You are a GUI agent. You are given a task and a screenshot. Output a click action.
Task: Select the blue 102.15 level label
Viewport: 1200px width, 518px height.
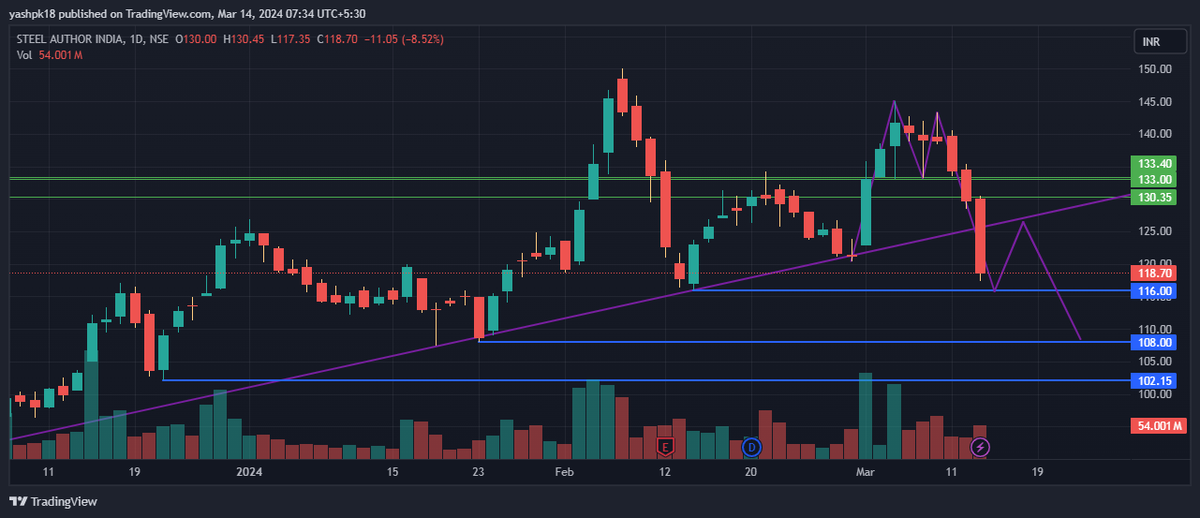point(1152,381)
